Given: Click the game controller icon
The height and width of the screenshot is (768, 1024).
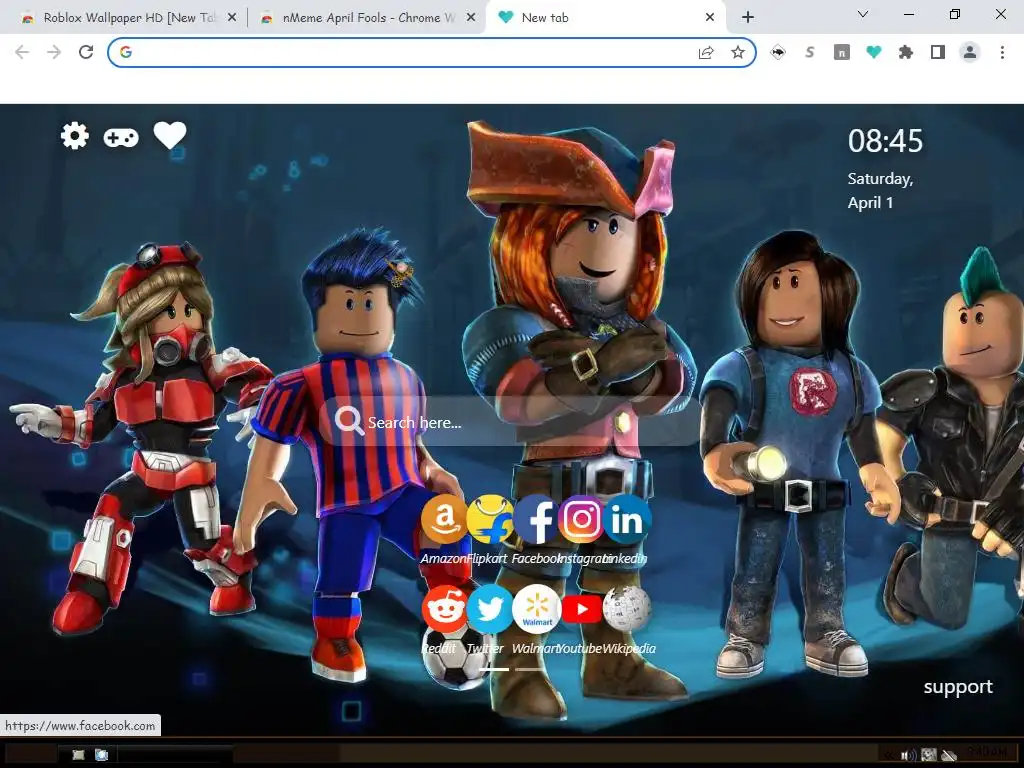Looking at the screenshot, I should pos(121,138).
